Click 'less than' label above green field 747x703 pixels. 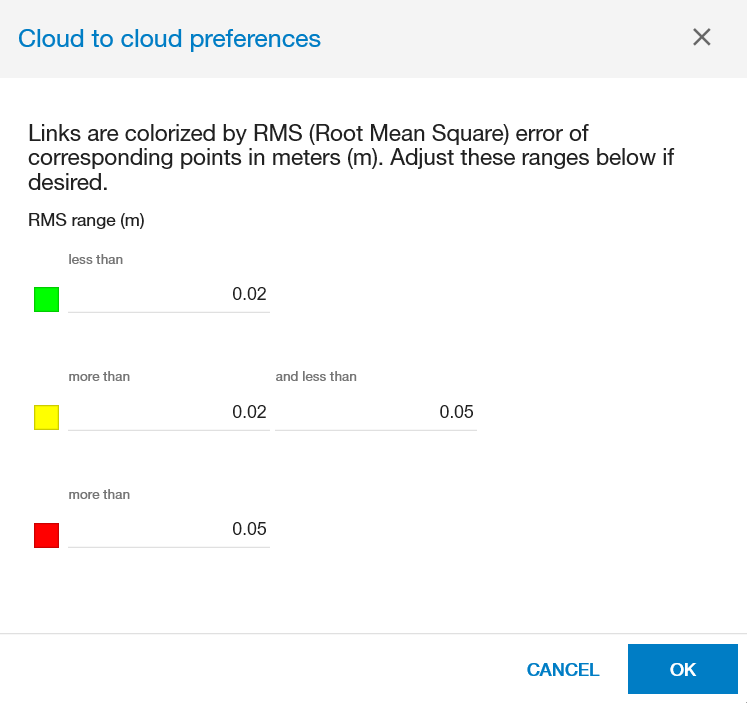95,259
